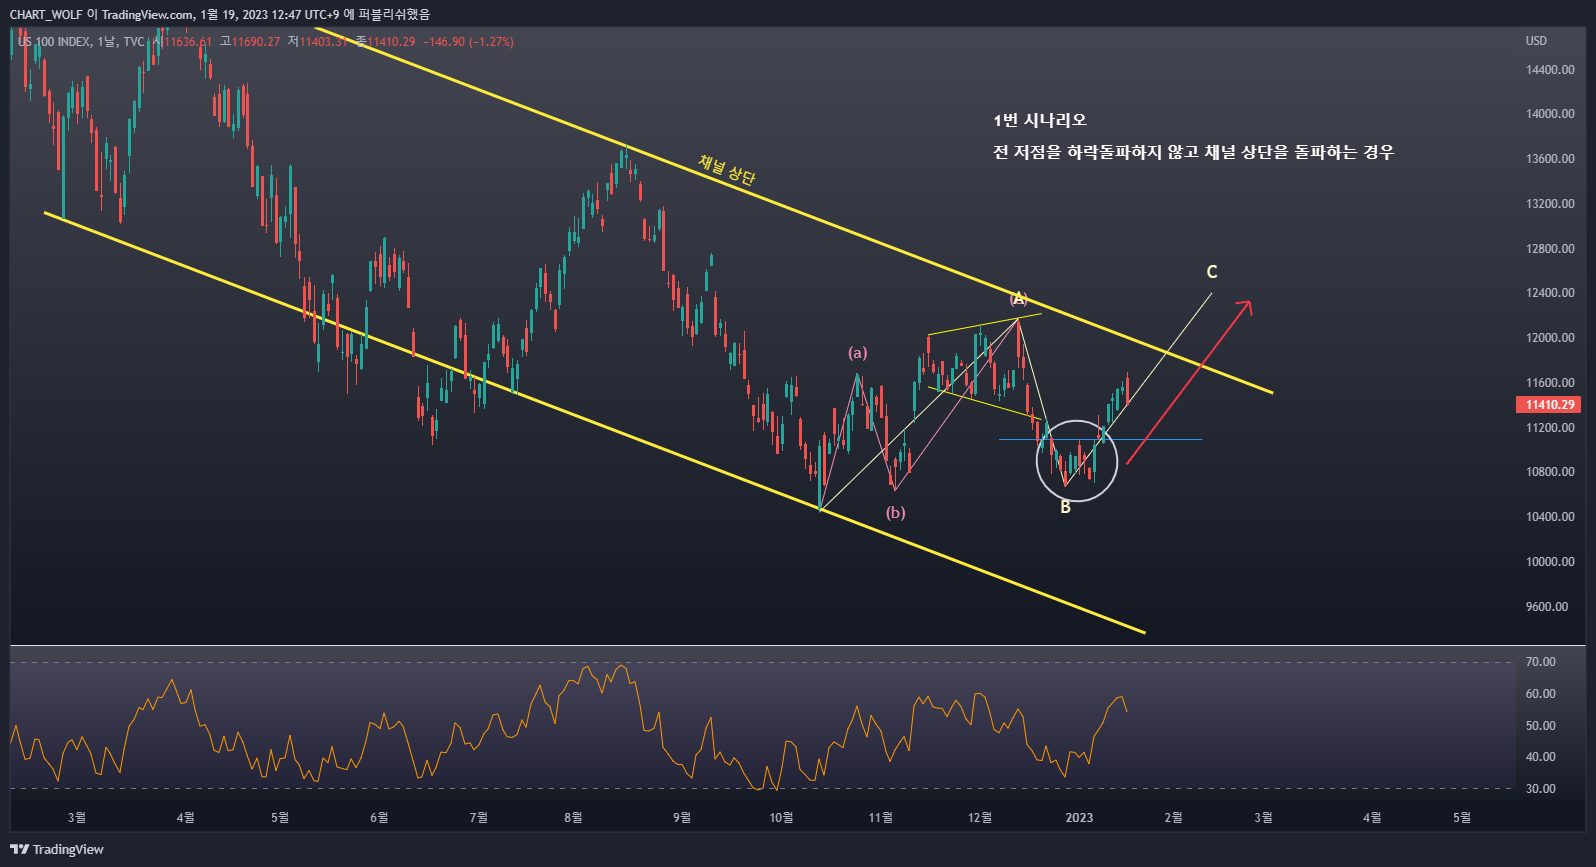The height and width of the screenshot is (867, 1596).
Task: Click the 12800.00 price axis label
Action: click(1550, 249)
